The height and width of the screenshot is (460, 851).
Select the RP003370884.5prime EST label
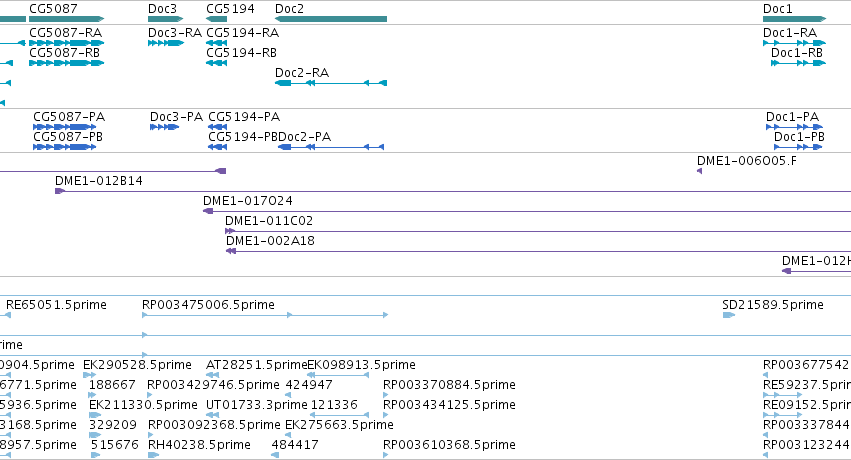click(x=449, y=385)
